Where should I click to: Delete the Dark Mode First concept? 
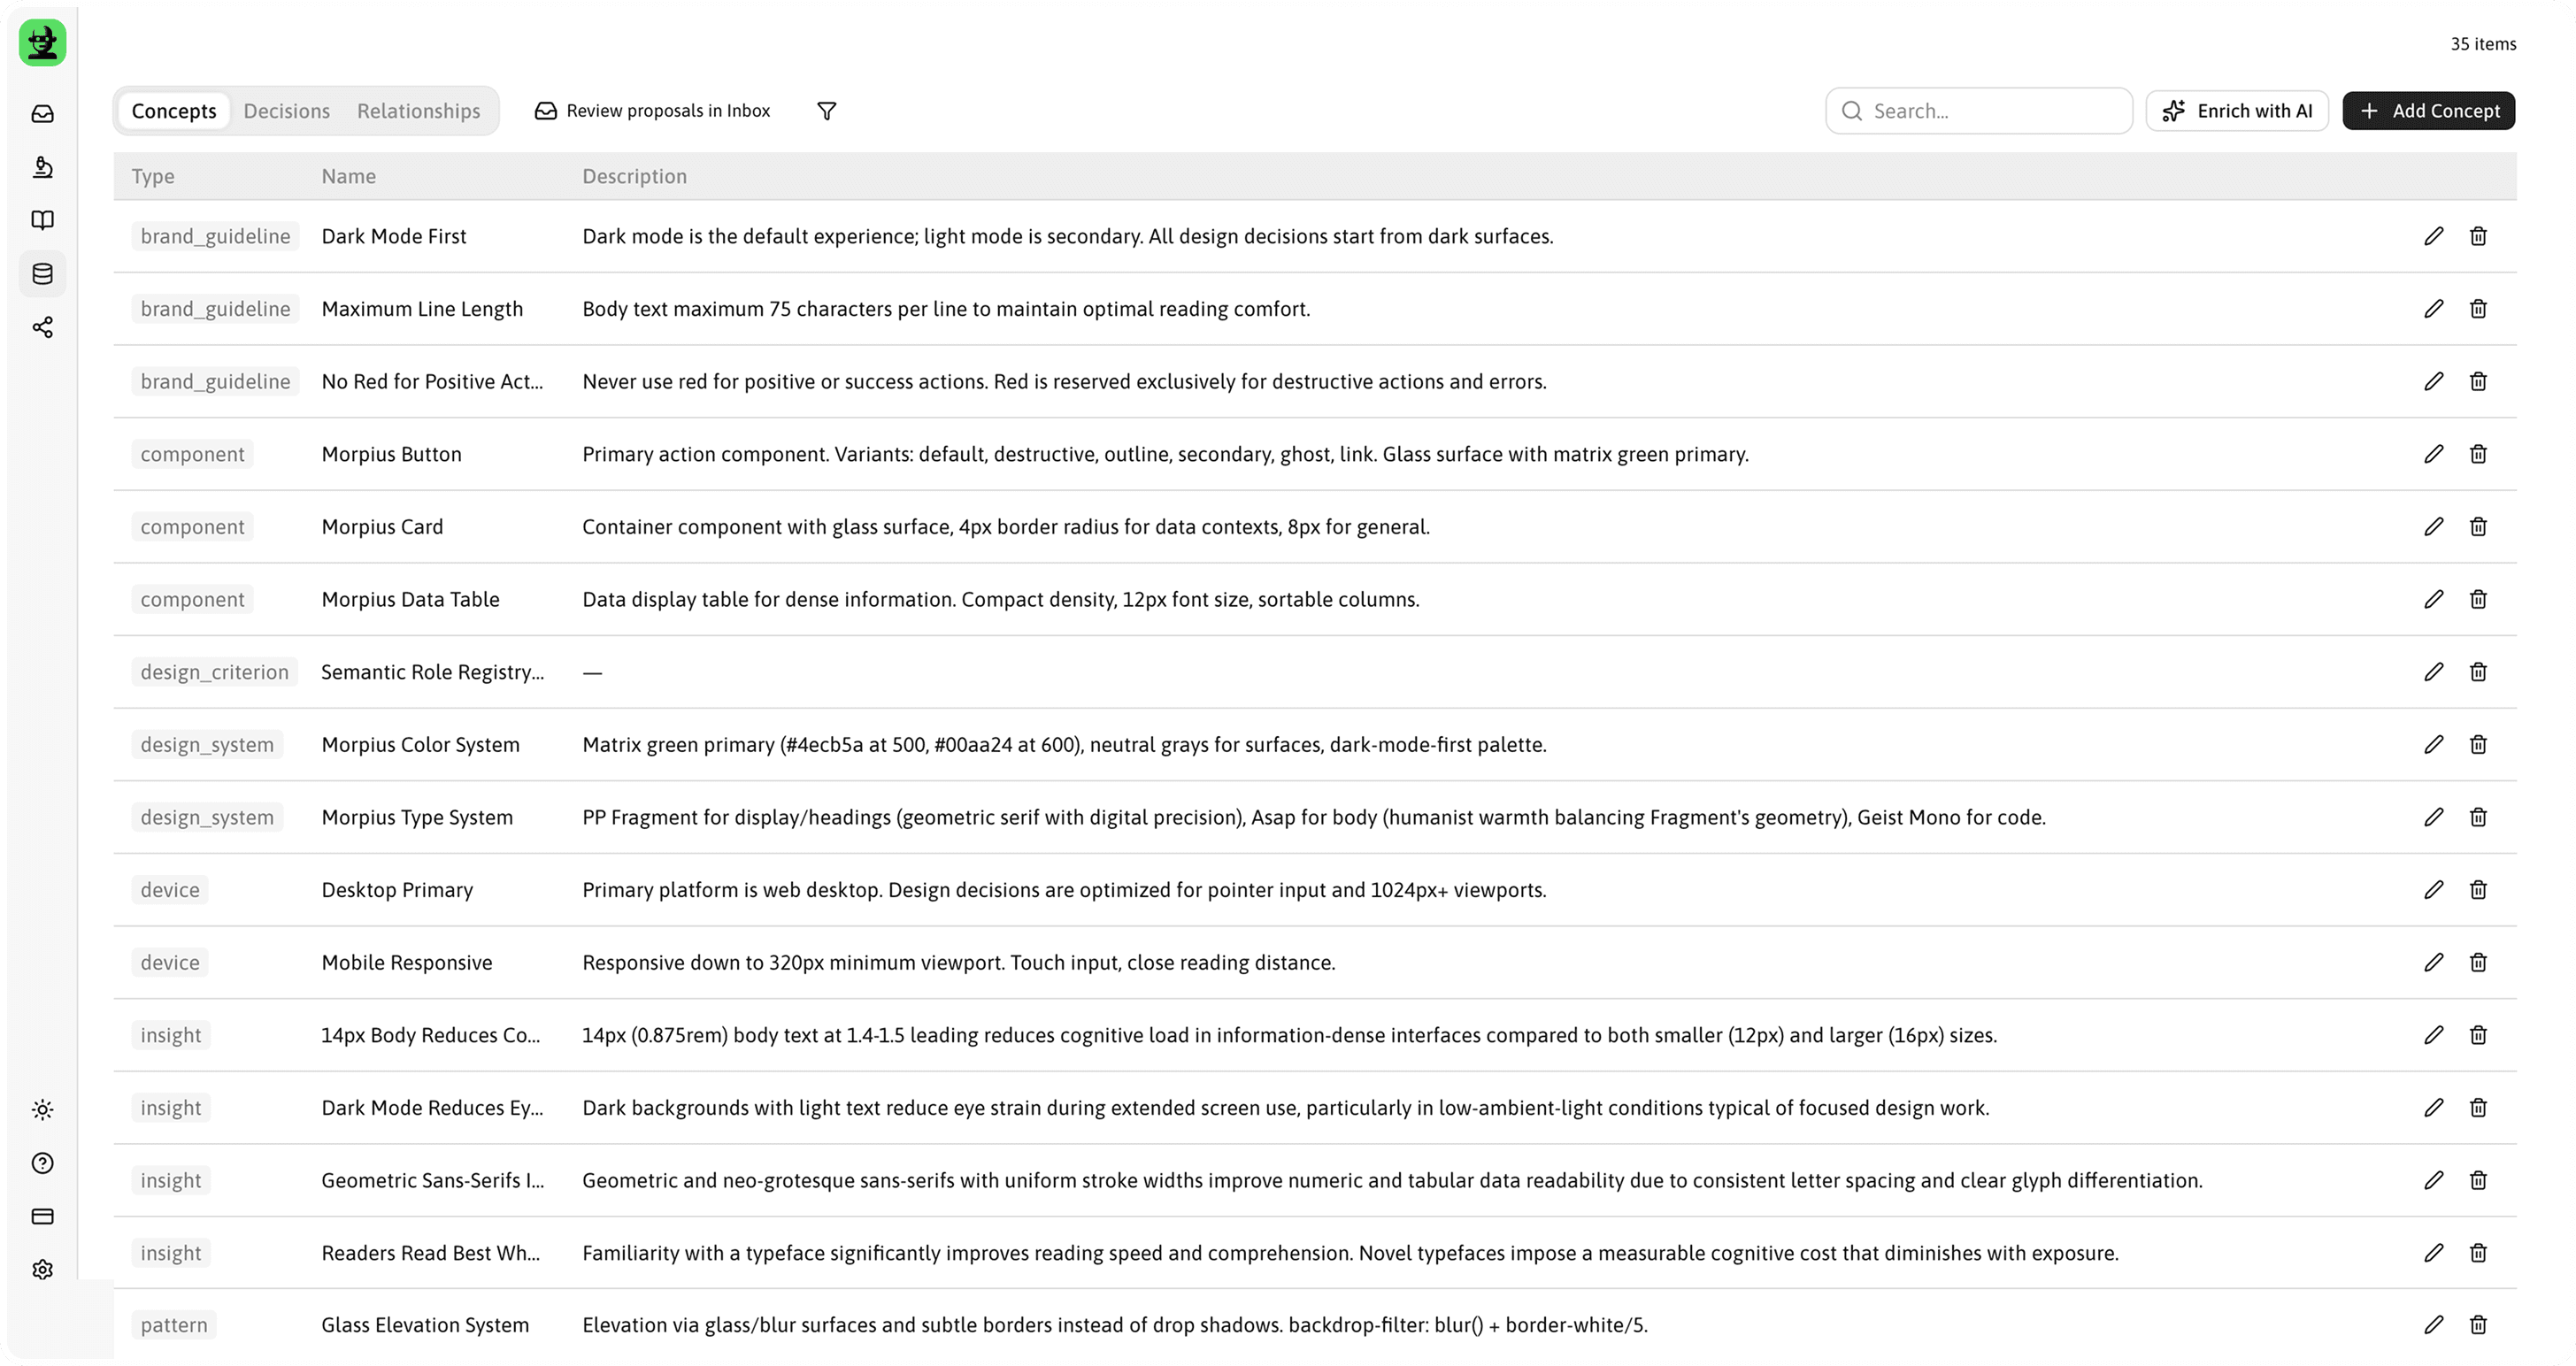coord(2478,236)
